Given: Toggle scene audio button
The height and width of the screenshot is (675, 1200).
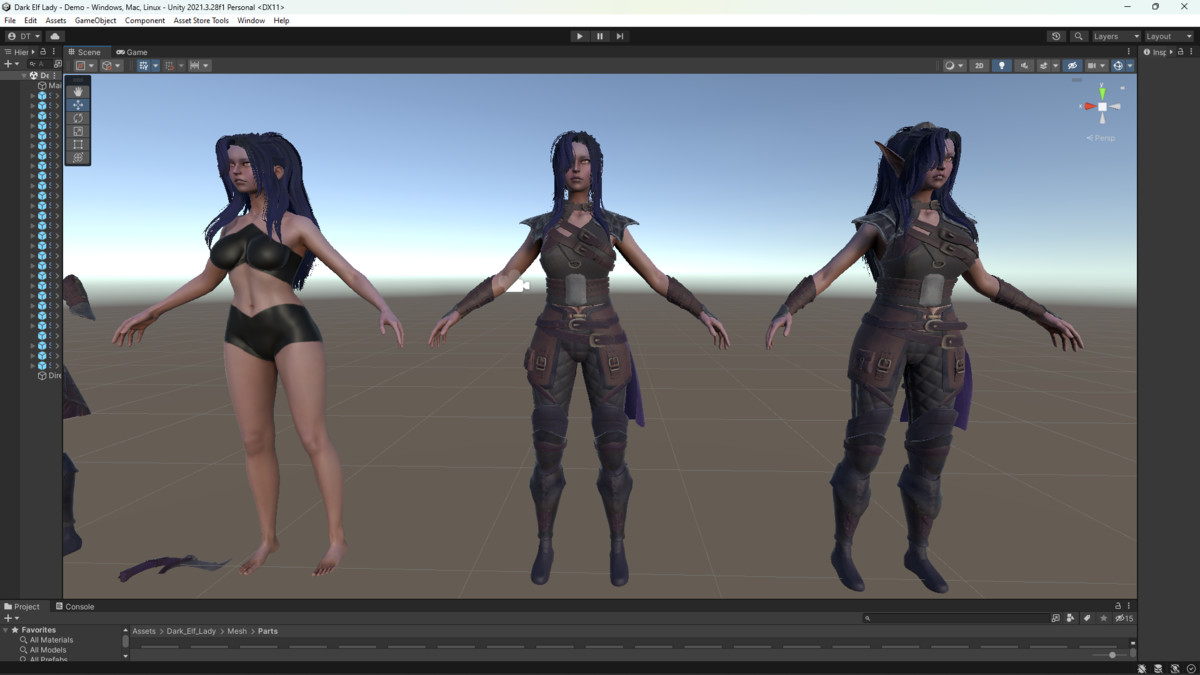Looking at the screenshot, I should [x=1024, y=66].
